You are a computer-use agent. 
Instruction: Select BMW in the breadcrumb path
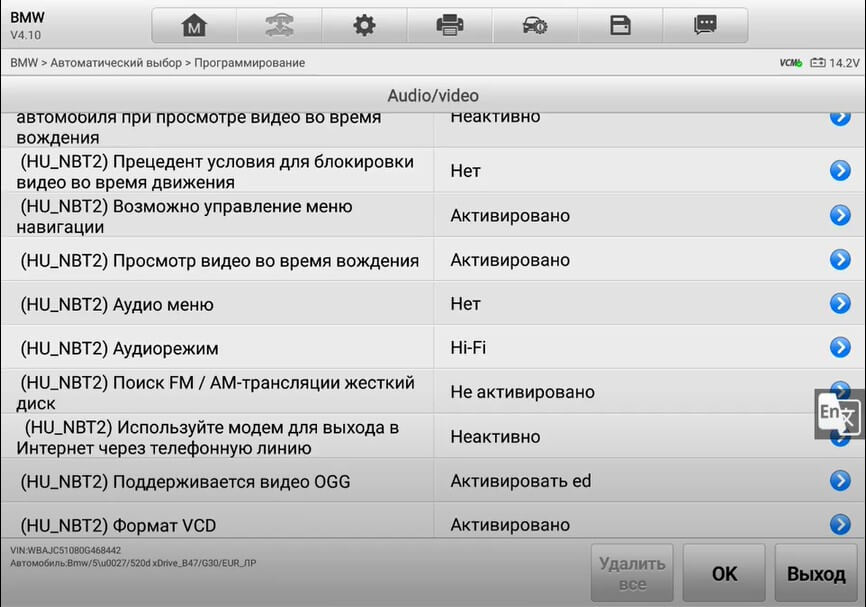[x=24, y=63]
